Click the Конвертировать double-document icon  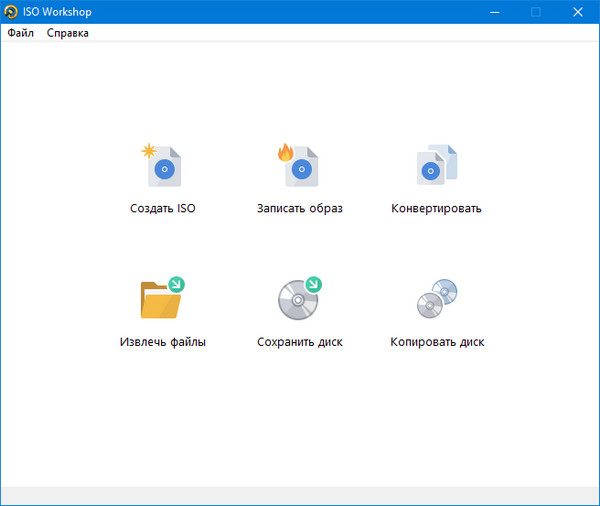pos(436,166)
